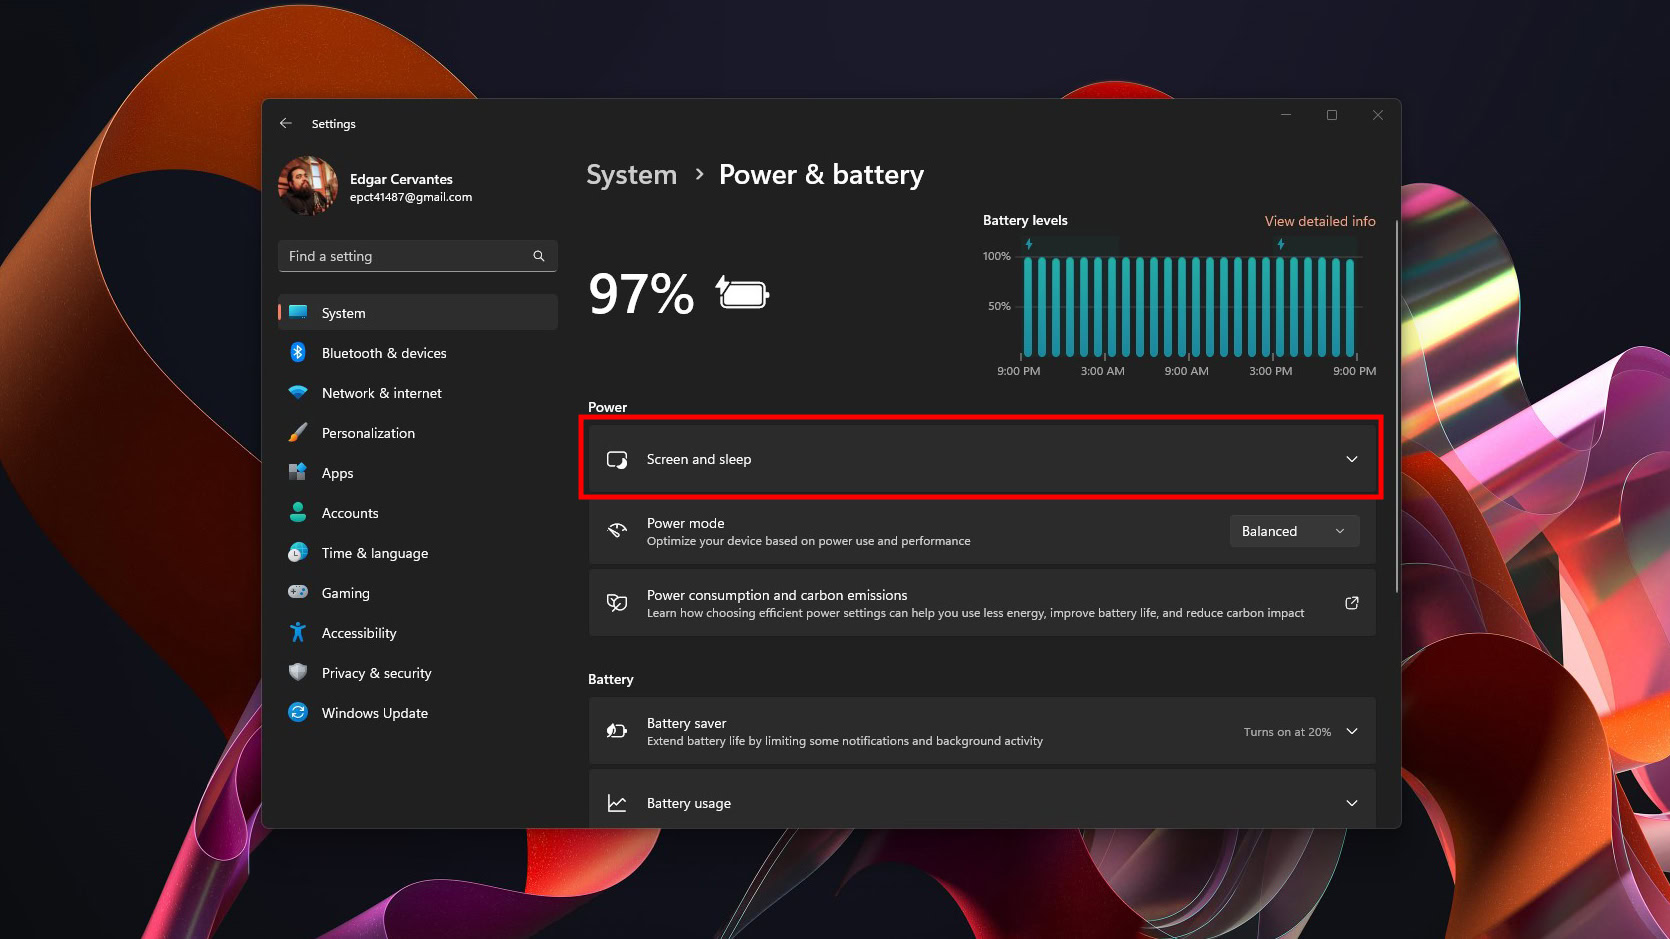This screenshot has width=1670, height=939.
Task: Open Windows Update label
Action: tap(375, 713)
